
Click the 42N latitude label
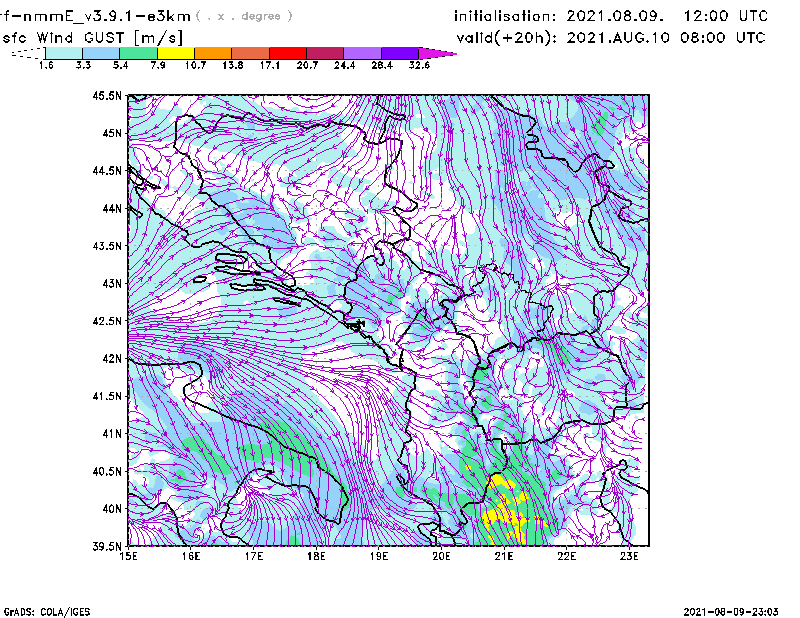coord(112,359)
